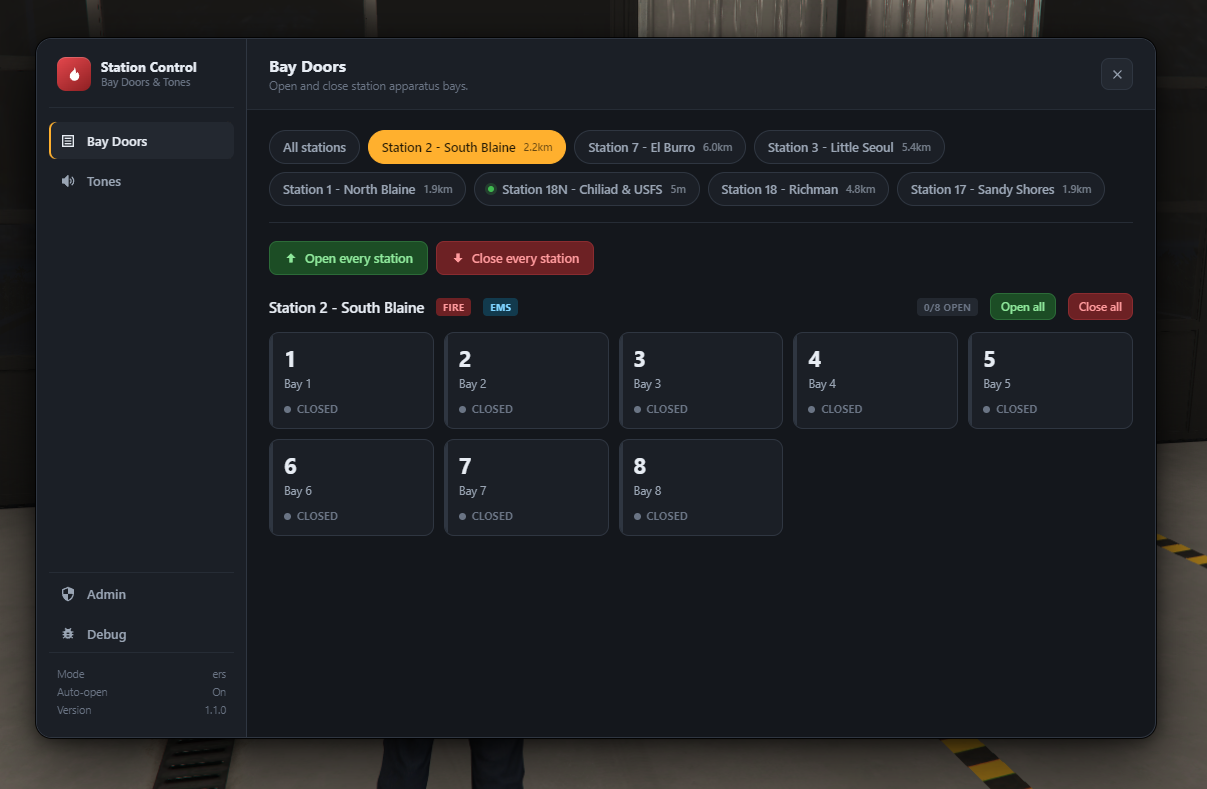1207x789 pixels.
Task: Click the red flame Station Control logo
Action: (74, 74)
